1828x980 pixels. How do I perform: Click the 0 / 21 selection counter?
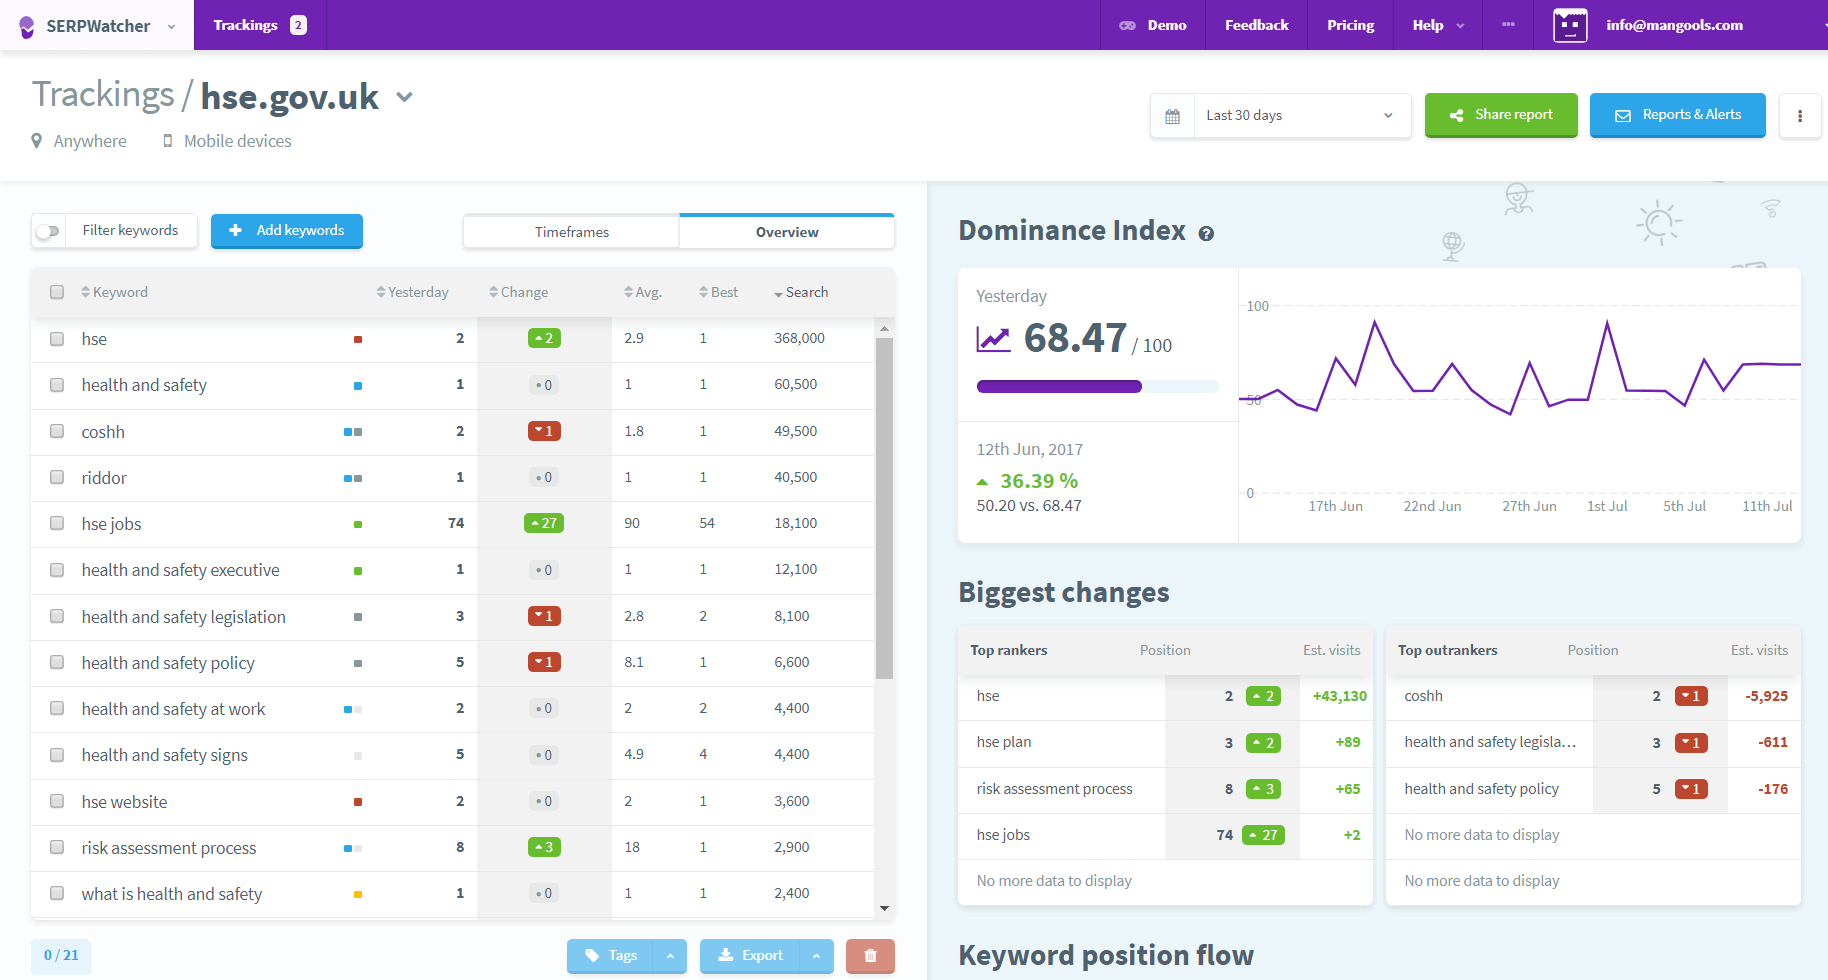(x=61, y=956)
